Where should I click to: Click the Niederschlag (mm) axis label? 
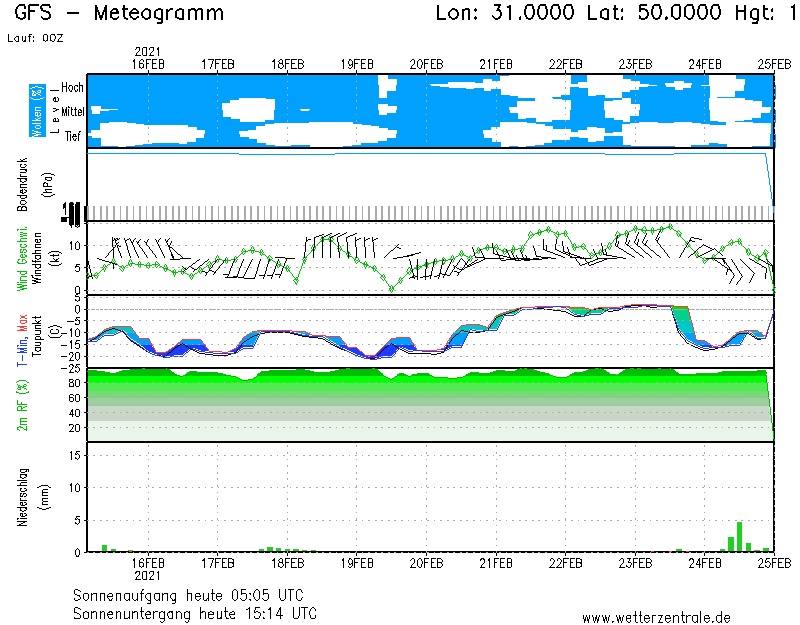point(29,497)
